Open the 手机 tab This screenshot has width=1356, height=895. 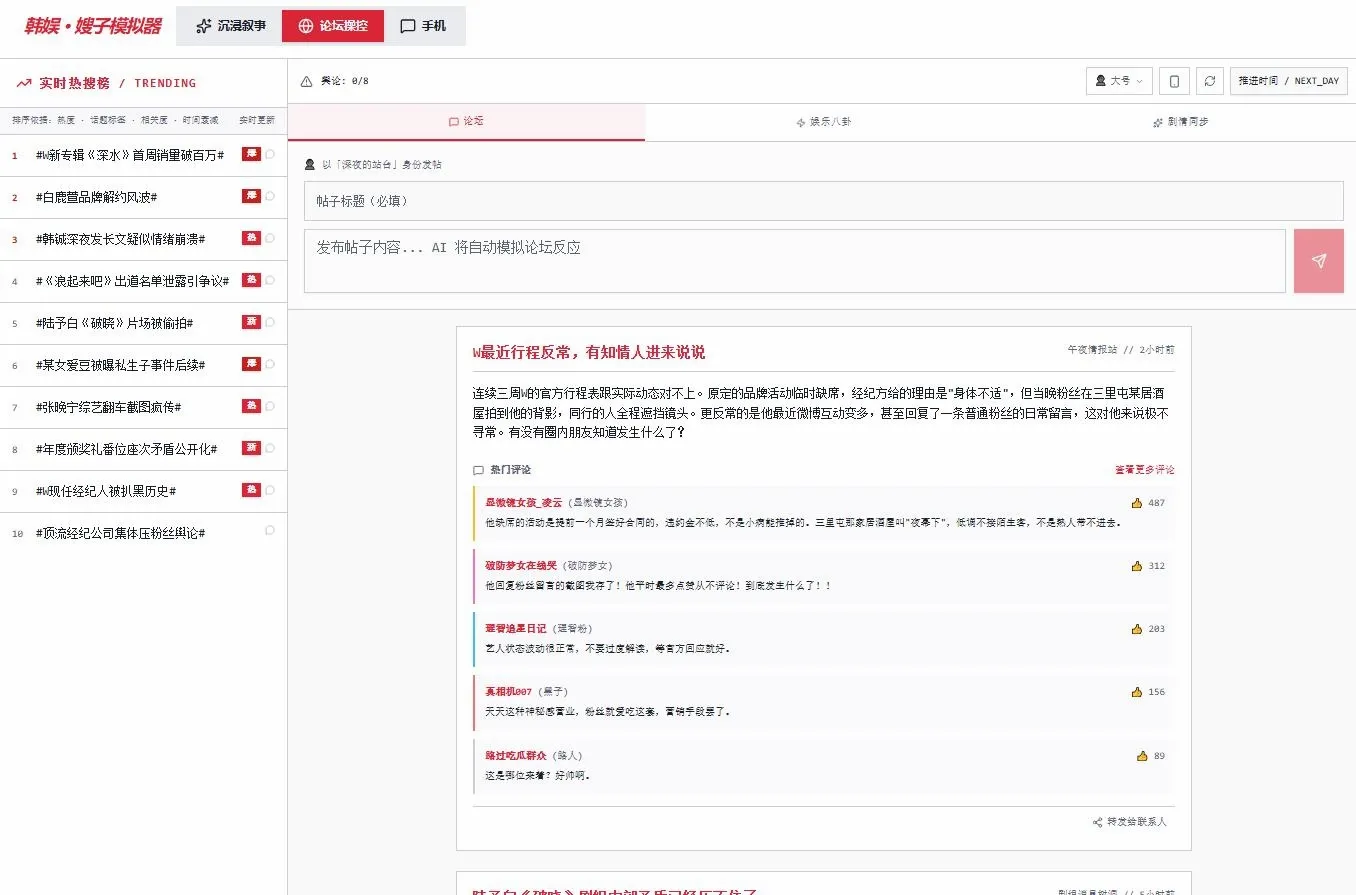[x=423, y=26]
